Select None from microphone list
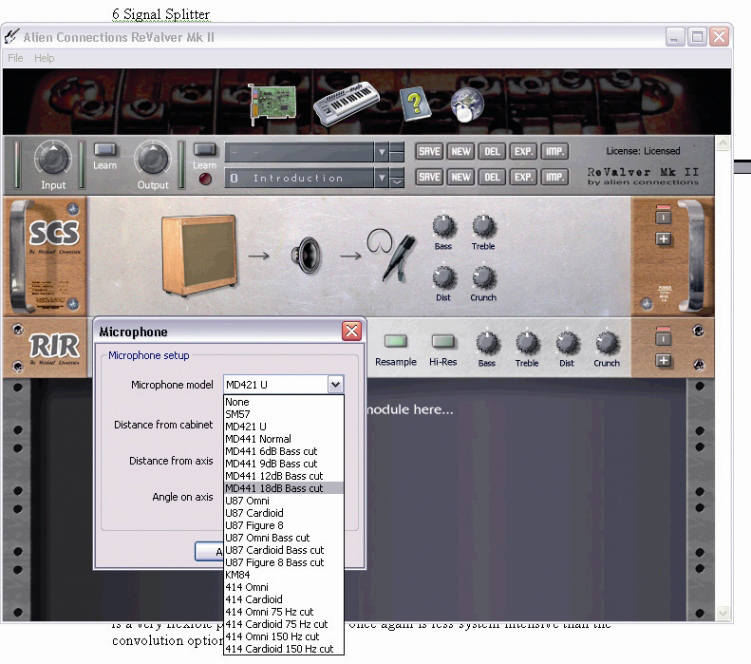The width and height of the screenshot is (751, 664). coord(284,402)
